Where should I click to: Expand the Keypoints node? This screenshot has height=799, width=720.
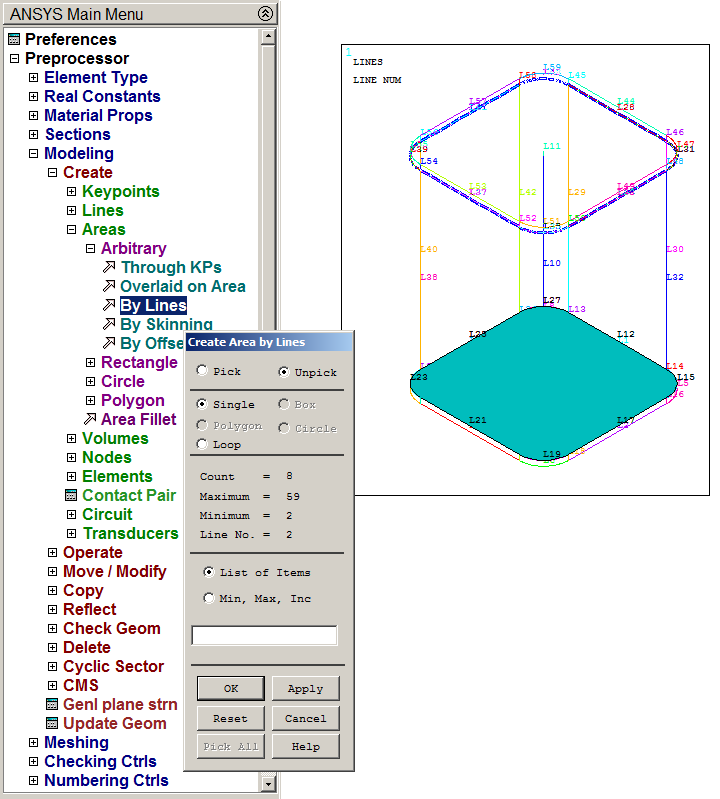71,192
